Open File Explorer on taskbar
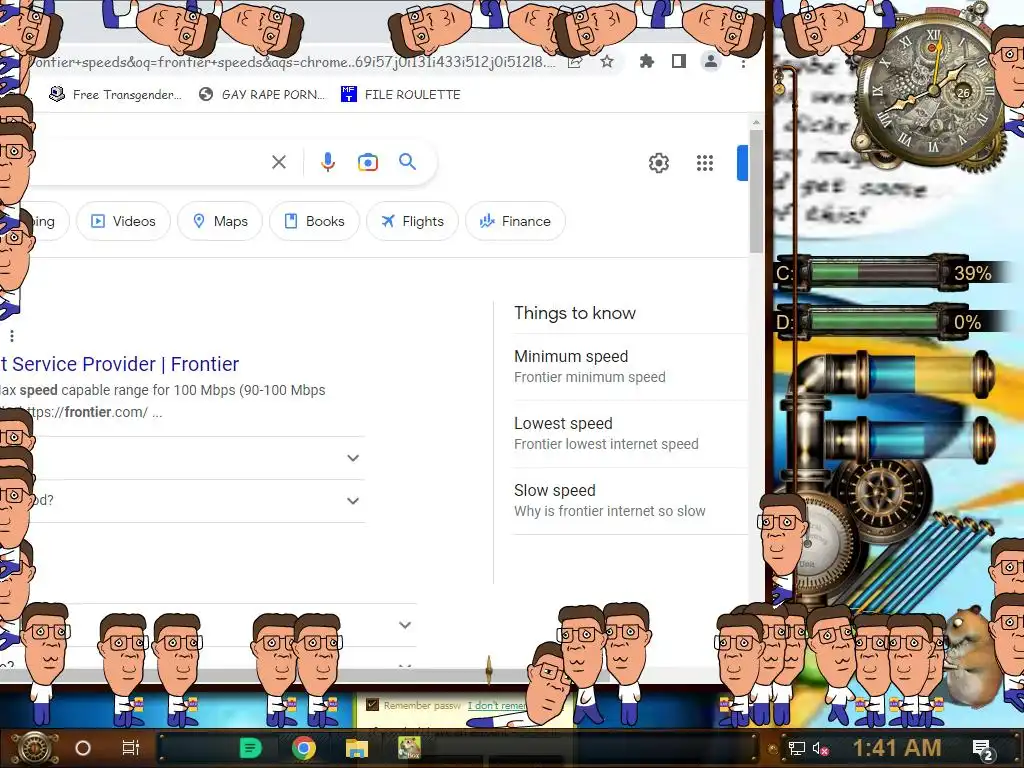The image size is (1024, 768). pos(357,748)
